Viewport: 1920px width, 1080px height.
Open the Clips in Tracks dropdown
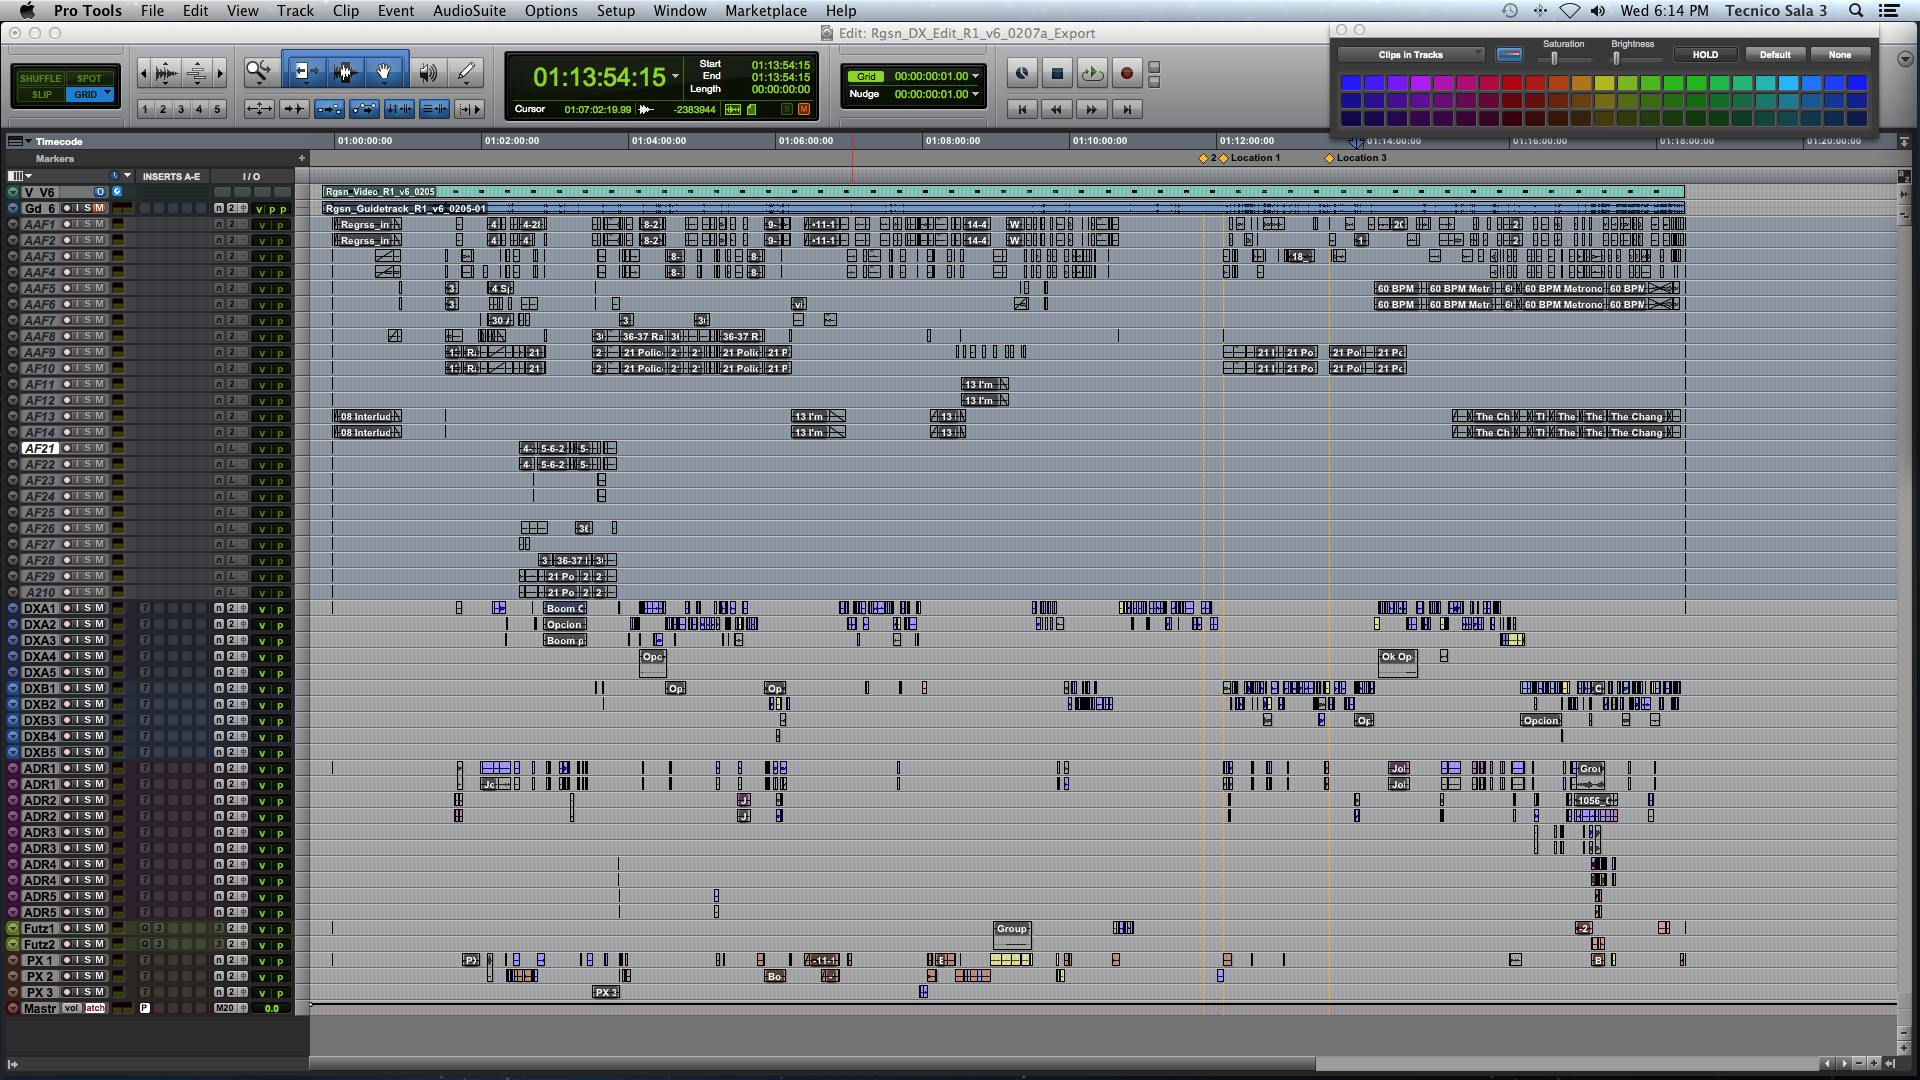coord(1411,55)
